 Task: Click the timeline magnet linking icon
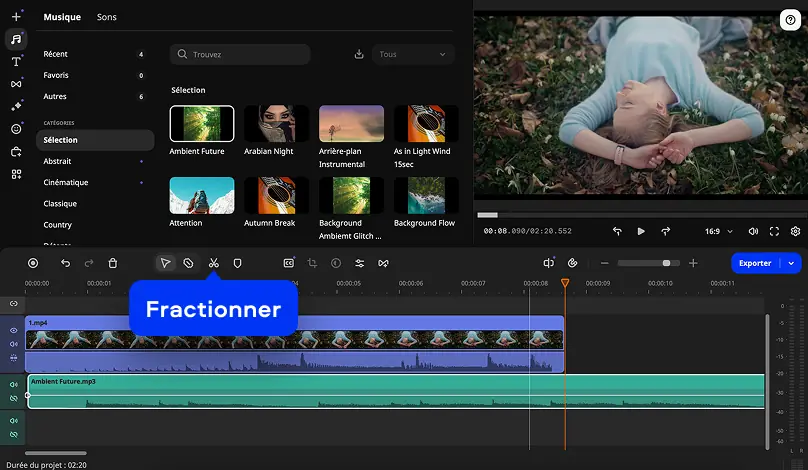(x=573, y=263)
